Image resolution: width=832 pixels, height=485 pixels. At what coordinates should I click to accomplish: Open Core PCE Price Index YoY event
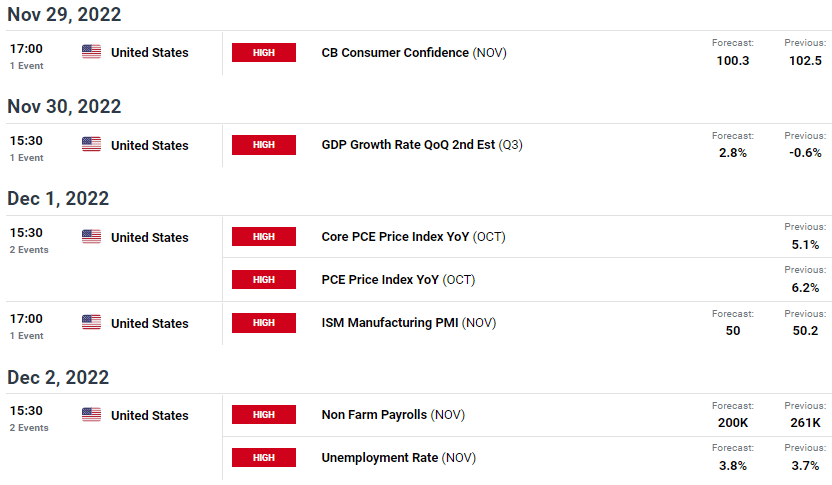click(413, 237)
